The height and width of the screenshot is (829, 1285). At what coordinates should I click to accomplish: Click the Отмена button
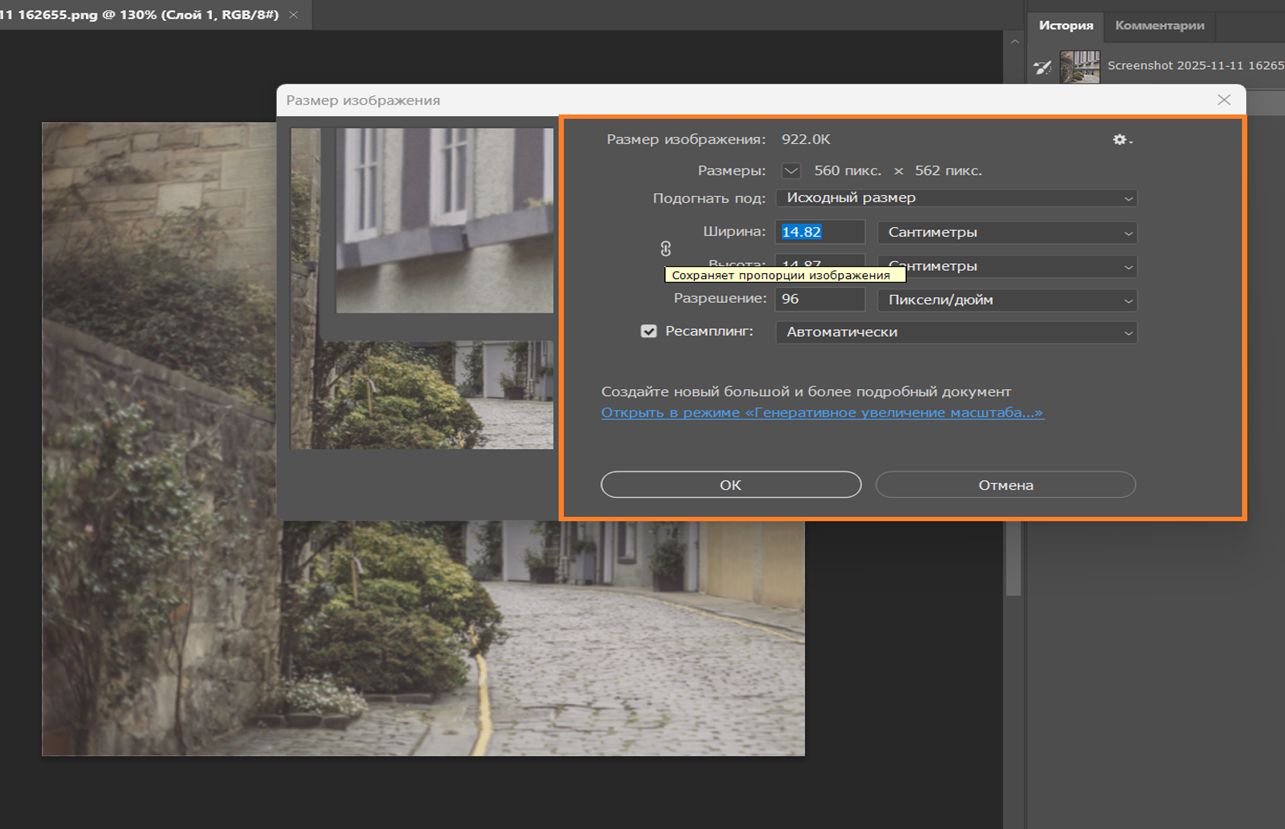pyautogui.click(x=1005, y=485)
